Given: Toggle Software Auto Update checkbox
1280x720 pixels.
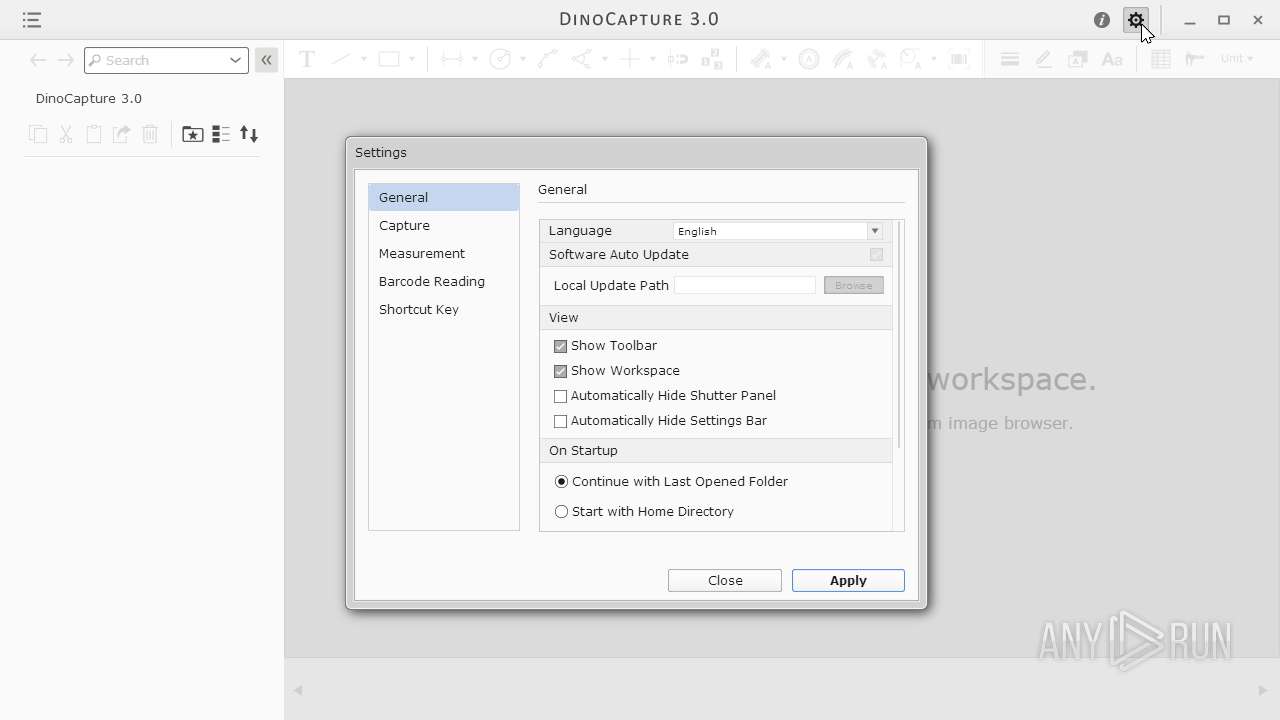Looking at the screenshot, I should click(876, 255).
